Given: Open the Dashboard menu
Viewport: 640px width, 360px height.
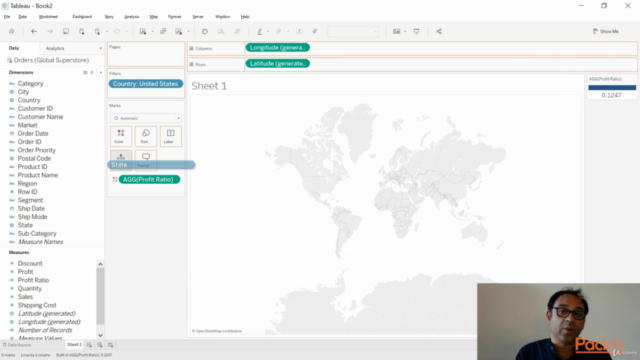Looking at the screenshot, I should (x=82, y=17).
